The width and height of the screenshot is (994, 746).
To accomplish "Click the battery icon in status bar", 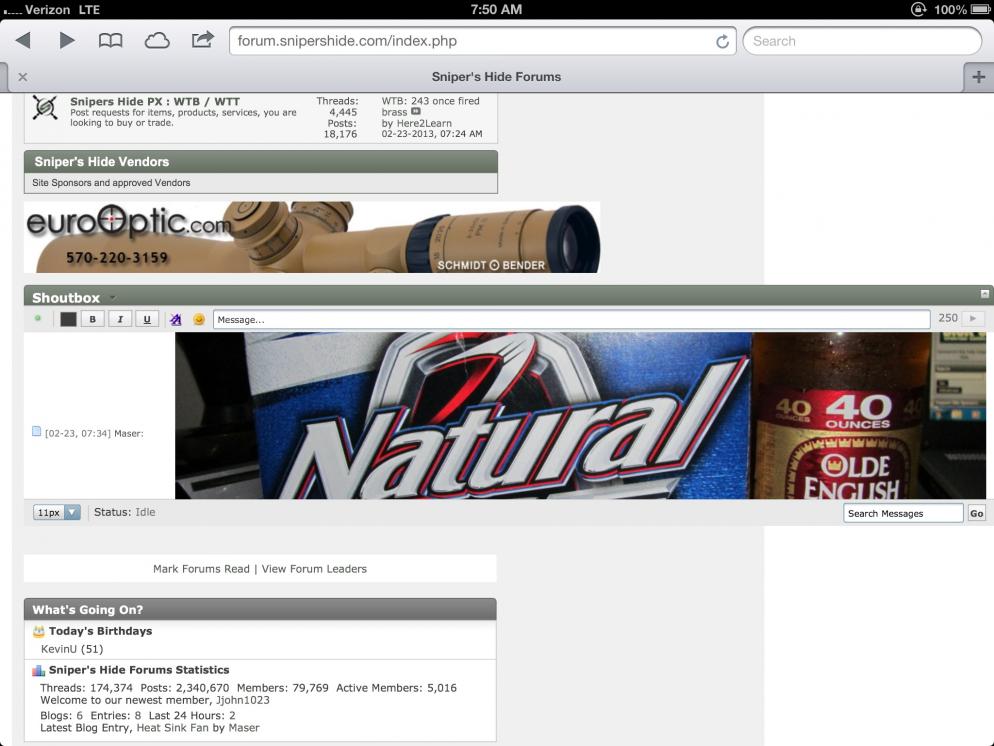I will [x=980, y=10].
